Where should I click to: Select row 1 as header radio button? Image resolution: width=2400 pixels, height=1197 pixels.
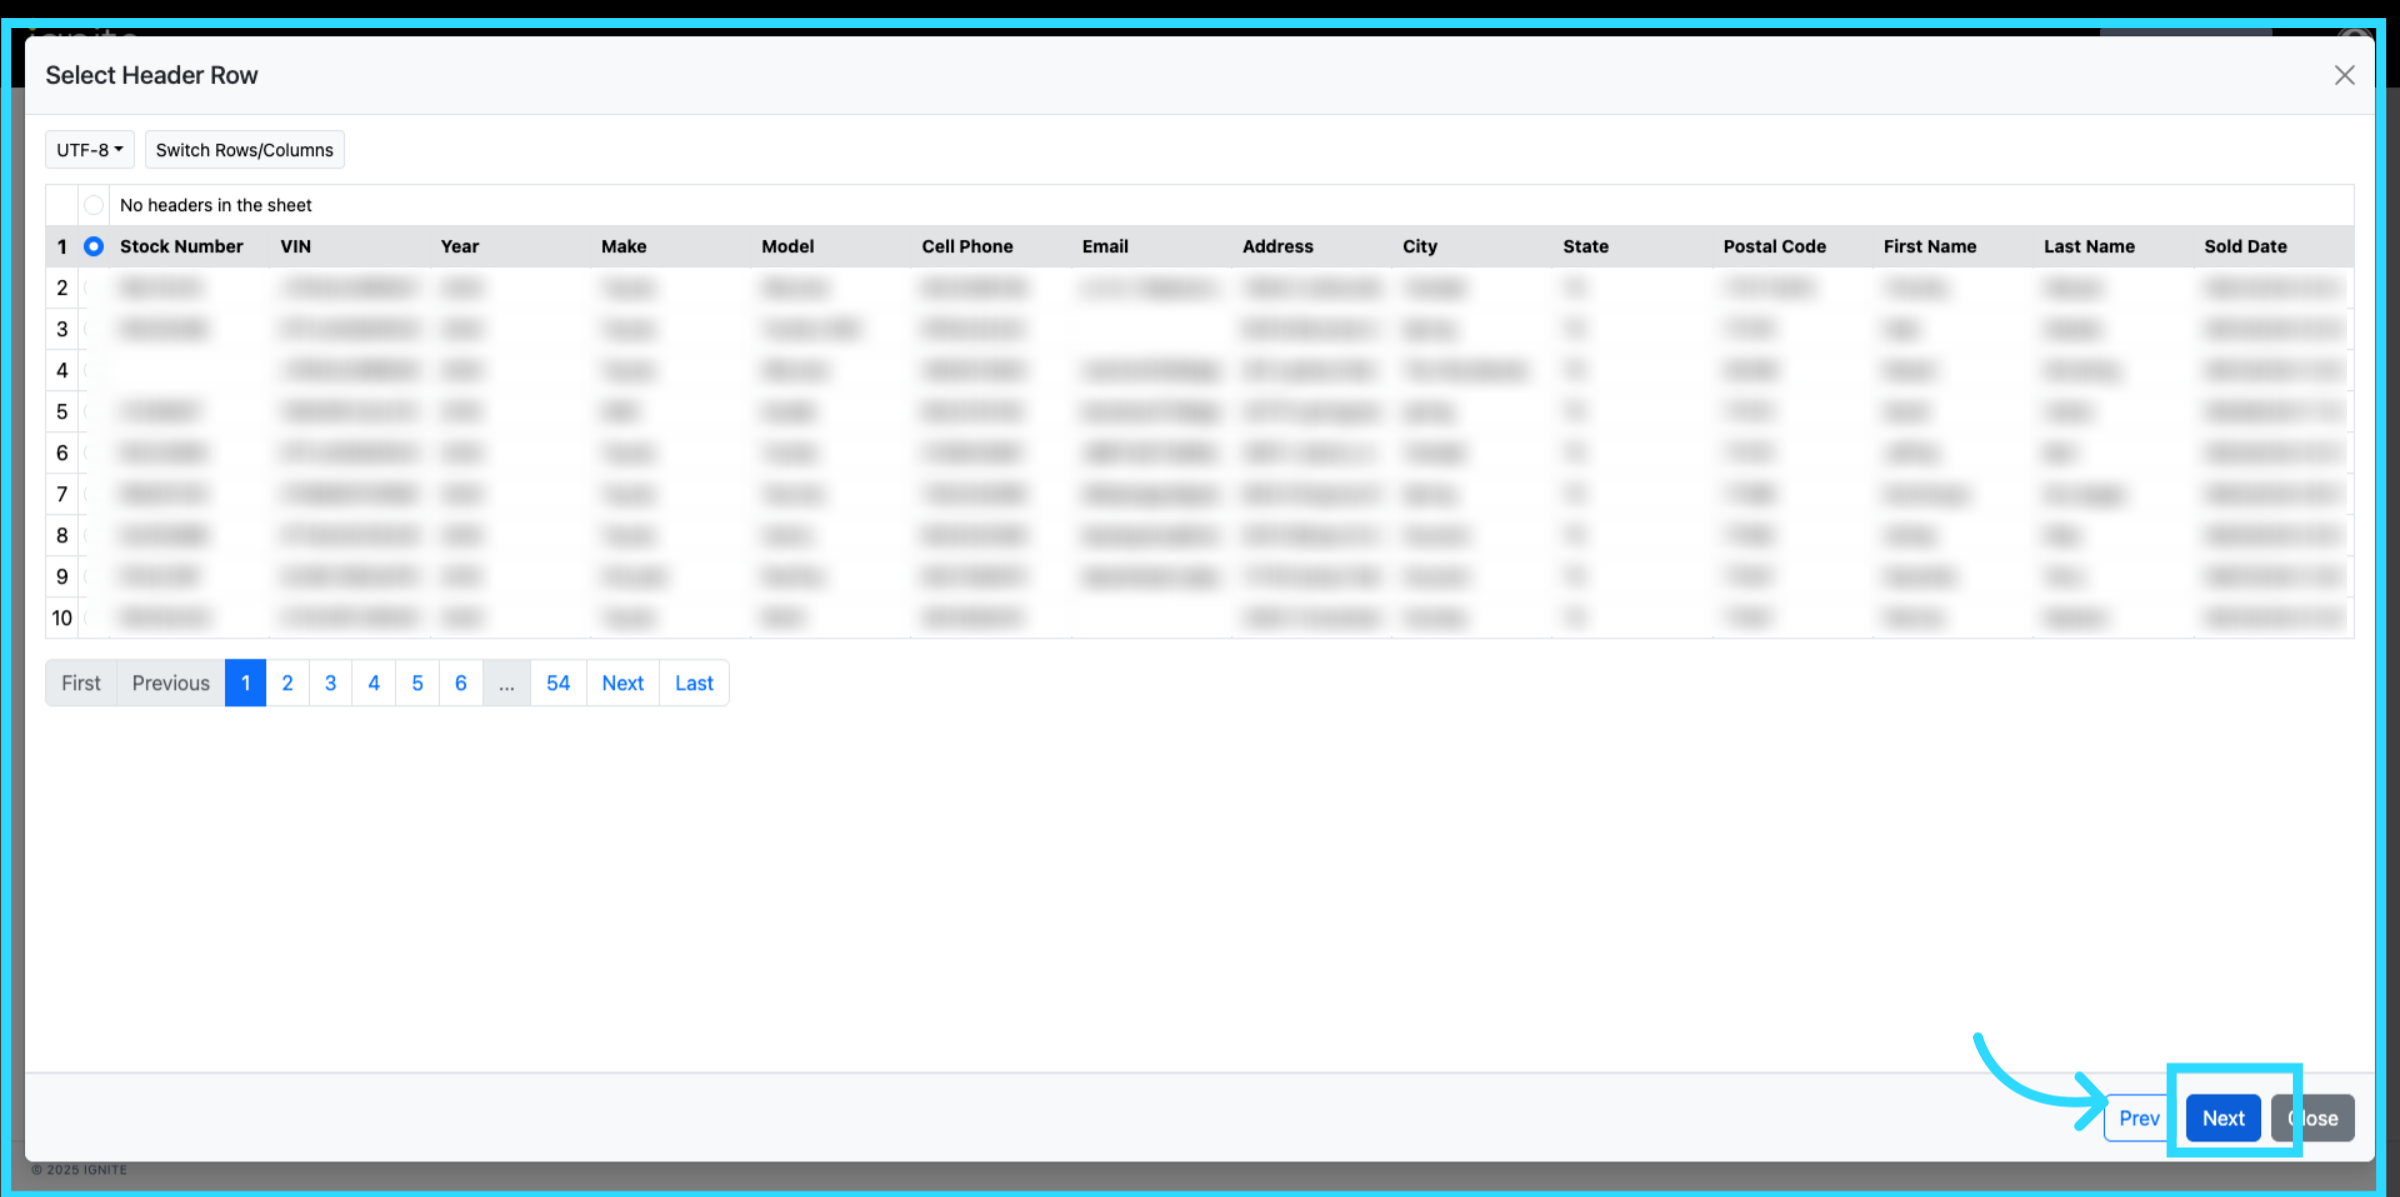(x=94, y=246)
